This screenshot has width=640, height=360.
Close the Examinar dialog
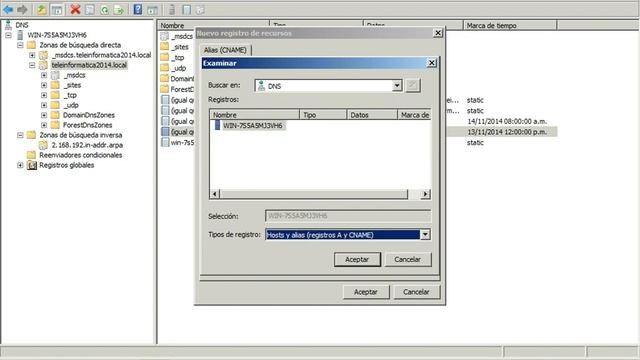click(431, 63)
